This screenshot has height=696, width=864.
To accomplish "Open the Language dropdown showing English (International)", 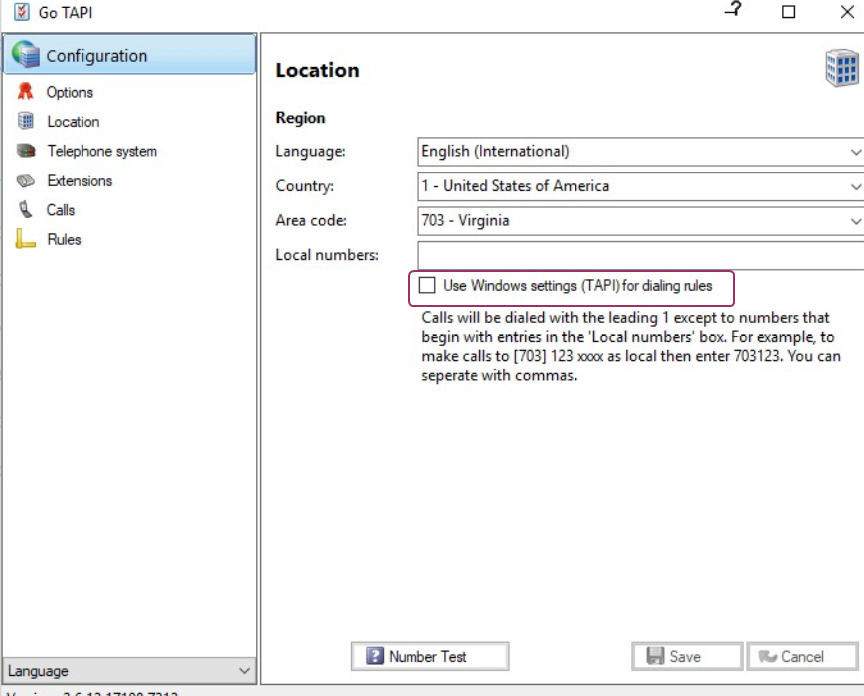I will (640, 152).
